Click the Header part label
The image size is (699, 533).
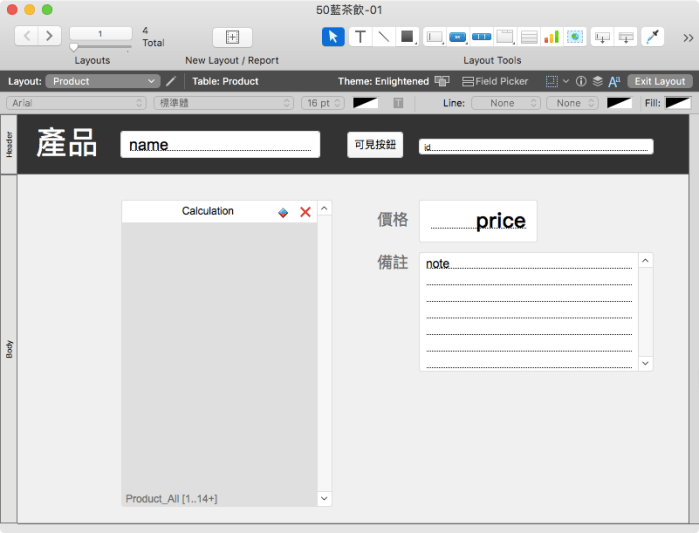(9, 144)
